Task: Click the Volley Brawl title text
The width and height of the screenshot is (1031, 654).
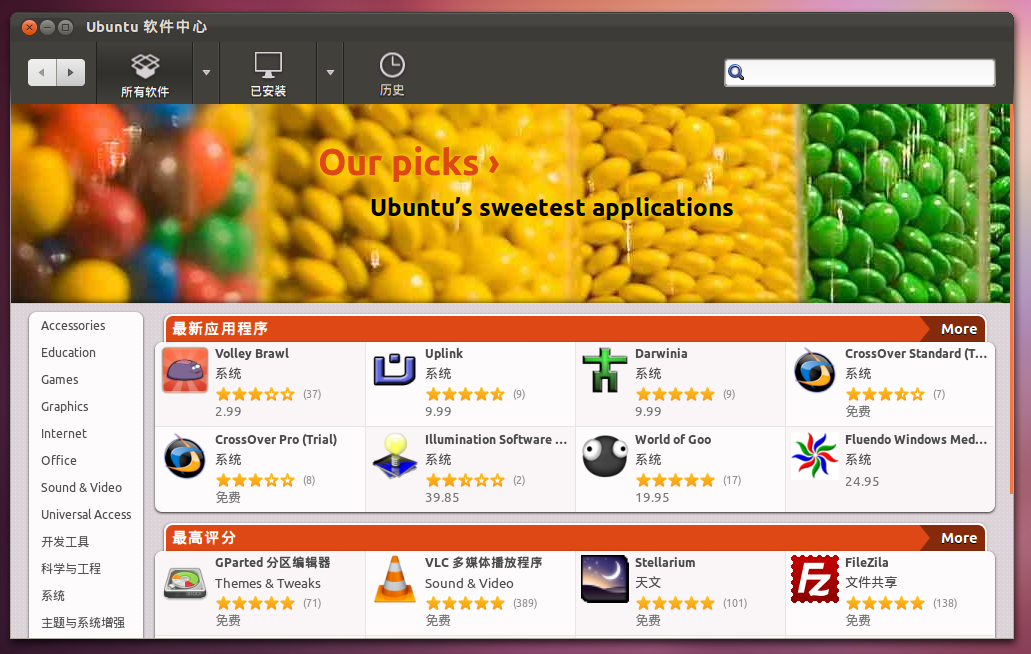Action: pyautogui.click(x=252, y=354)
